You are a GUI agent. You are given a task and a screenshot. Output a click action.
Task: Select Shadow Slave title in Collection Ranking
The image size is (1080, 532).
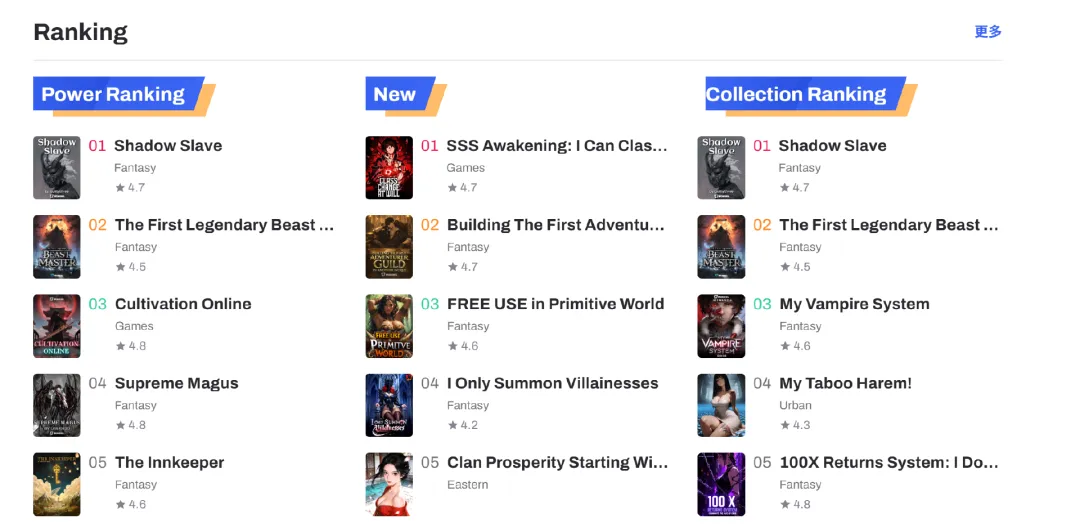(832, 146)
